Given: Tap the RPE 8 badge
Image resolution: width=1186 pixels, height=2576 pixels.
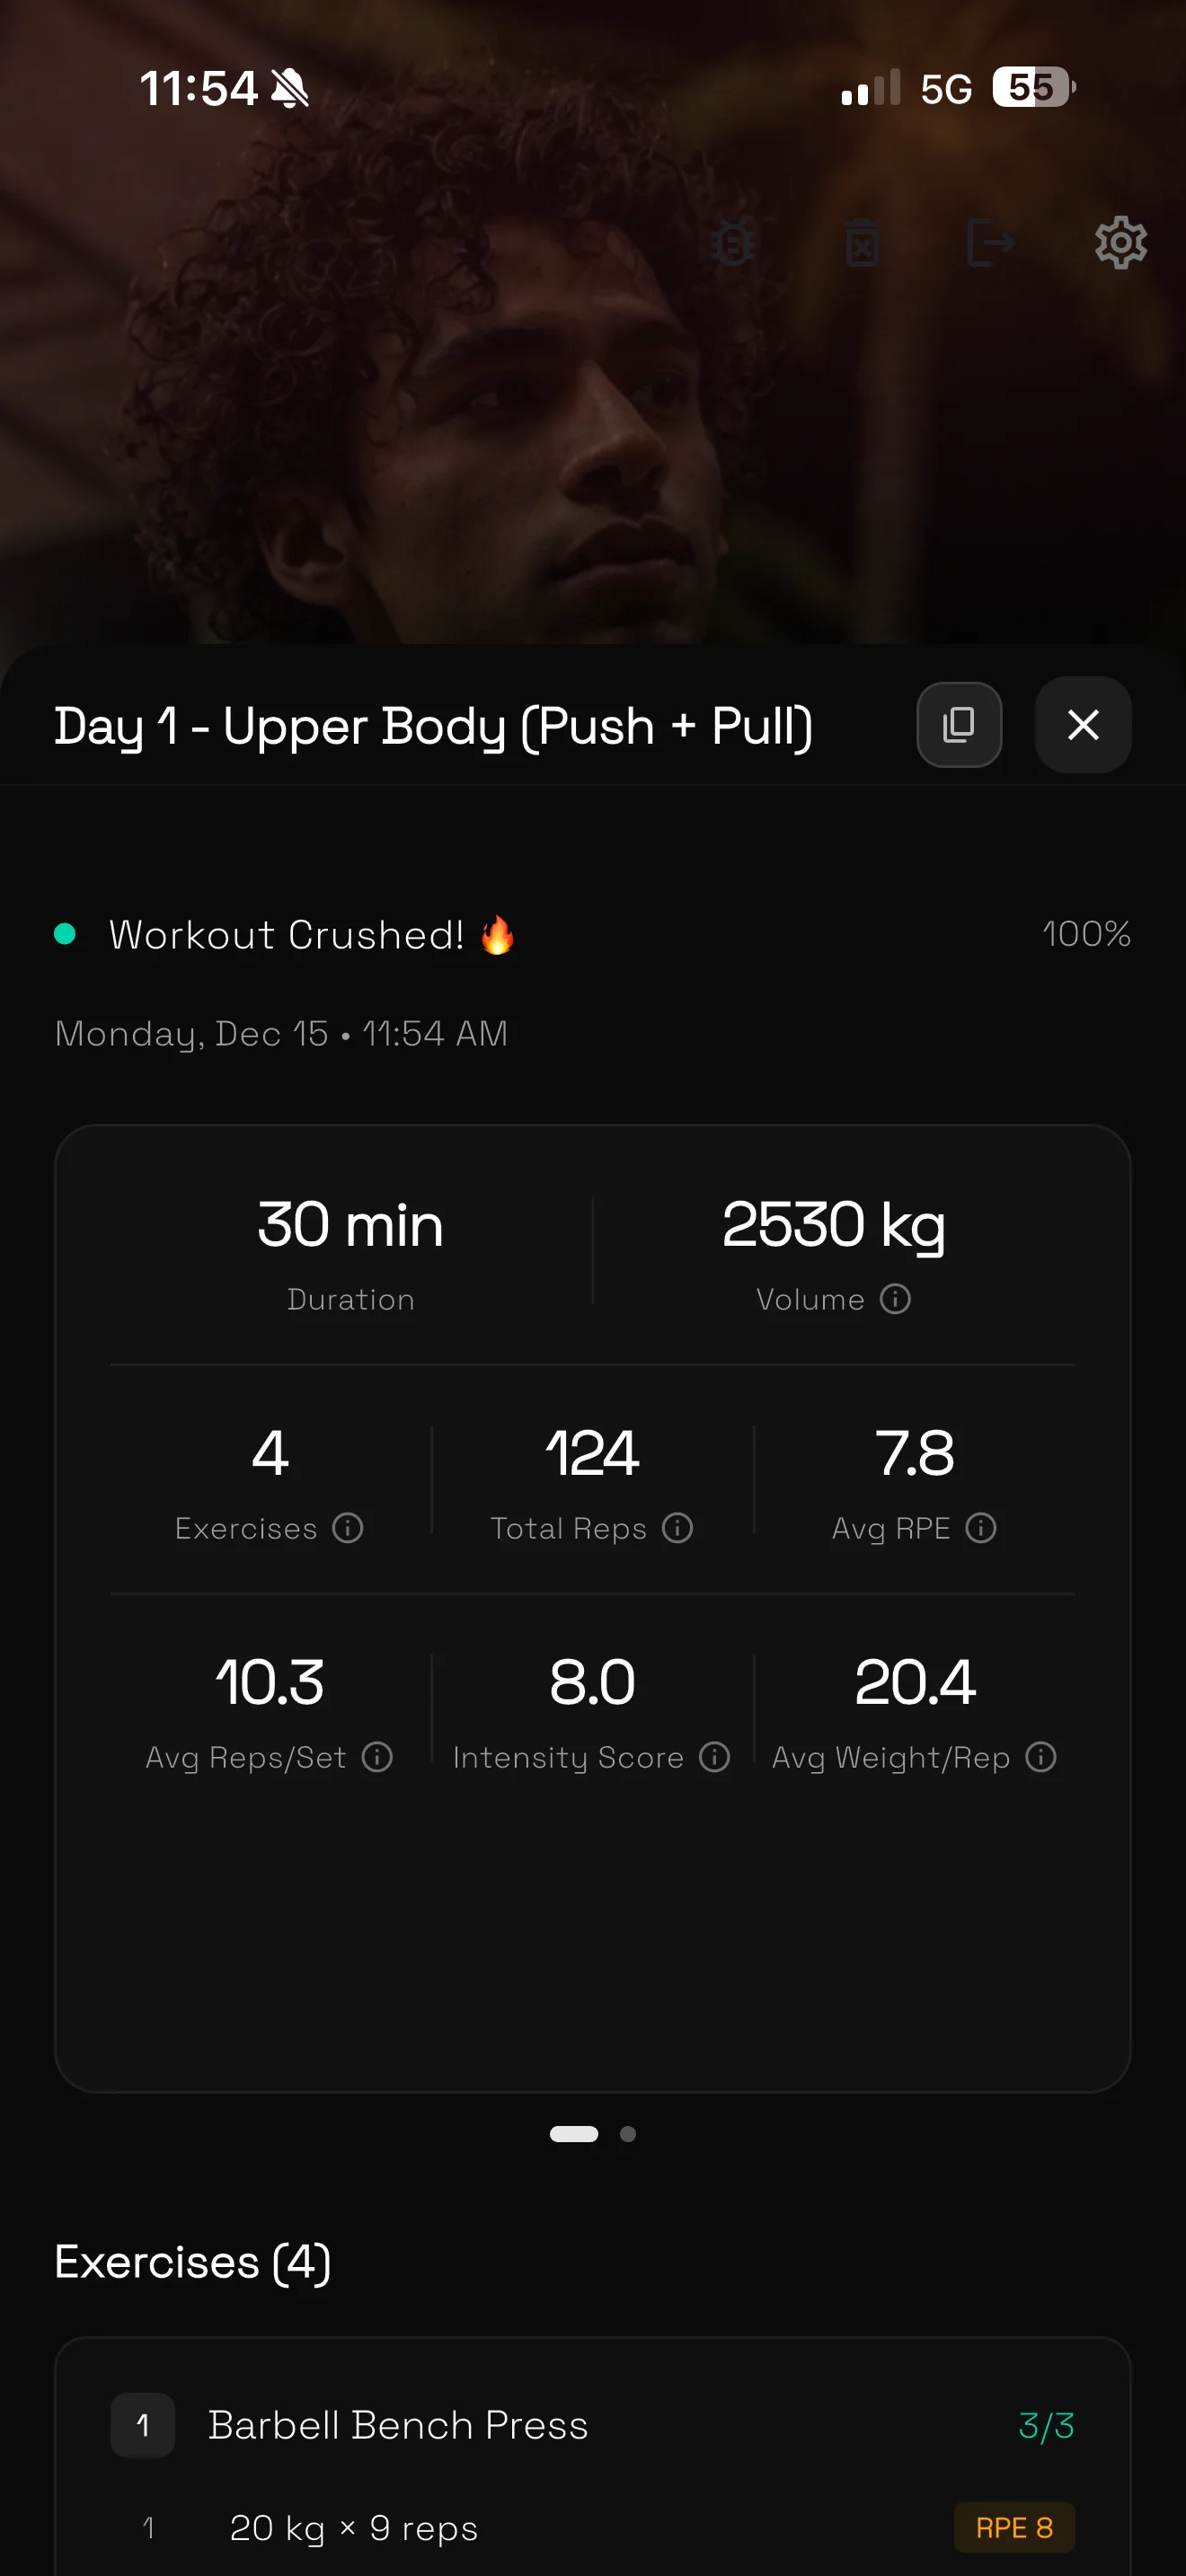Looking at the screenshot, I should 1014,2527.
